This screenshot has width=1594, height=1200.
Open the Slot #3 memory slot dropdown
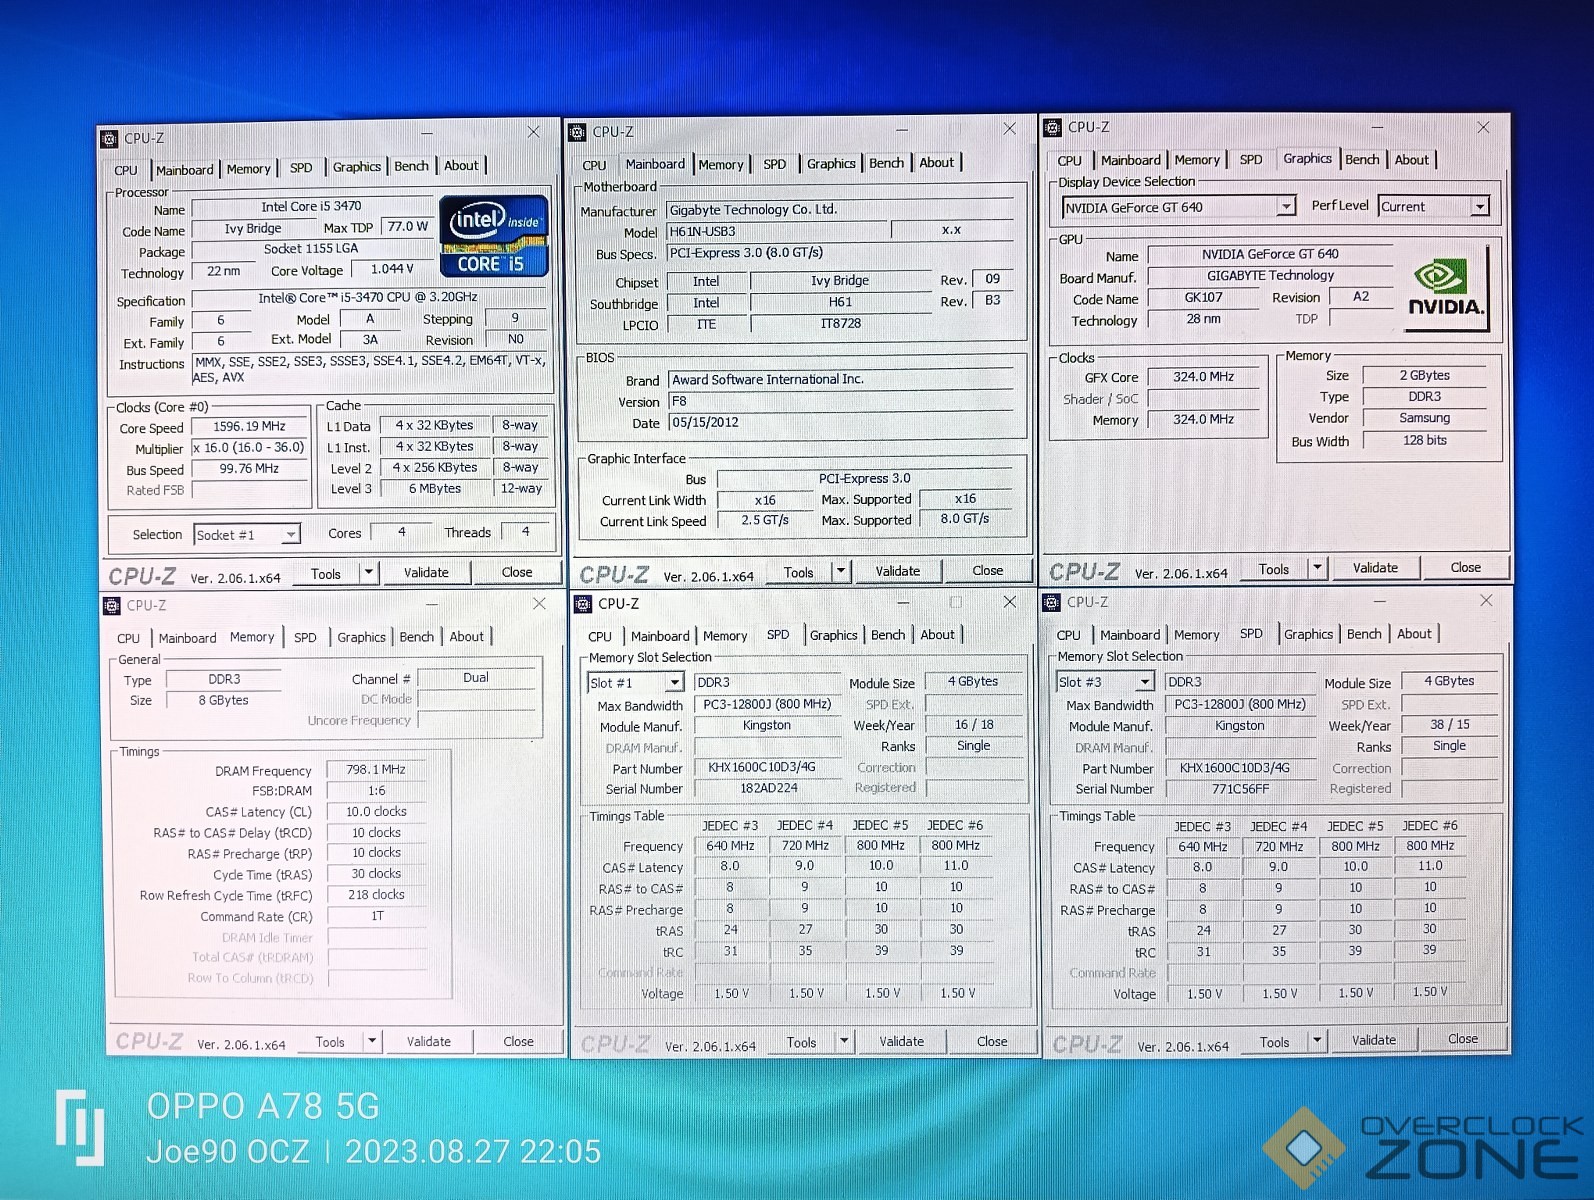click(x=1145, y=682)
